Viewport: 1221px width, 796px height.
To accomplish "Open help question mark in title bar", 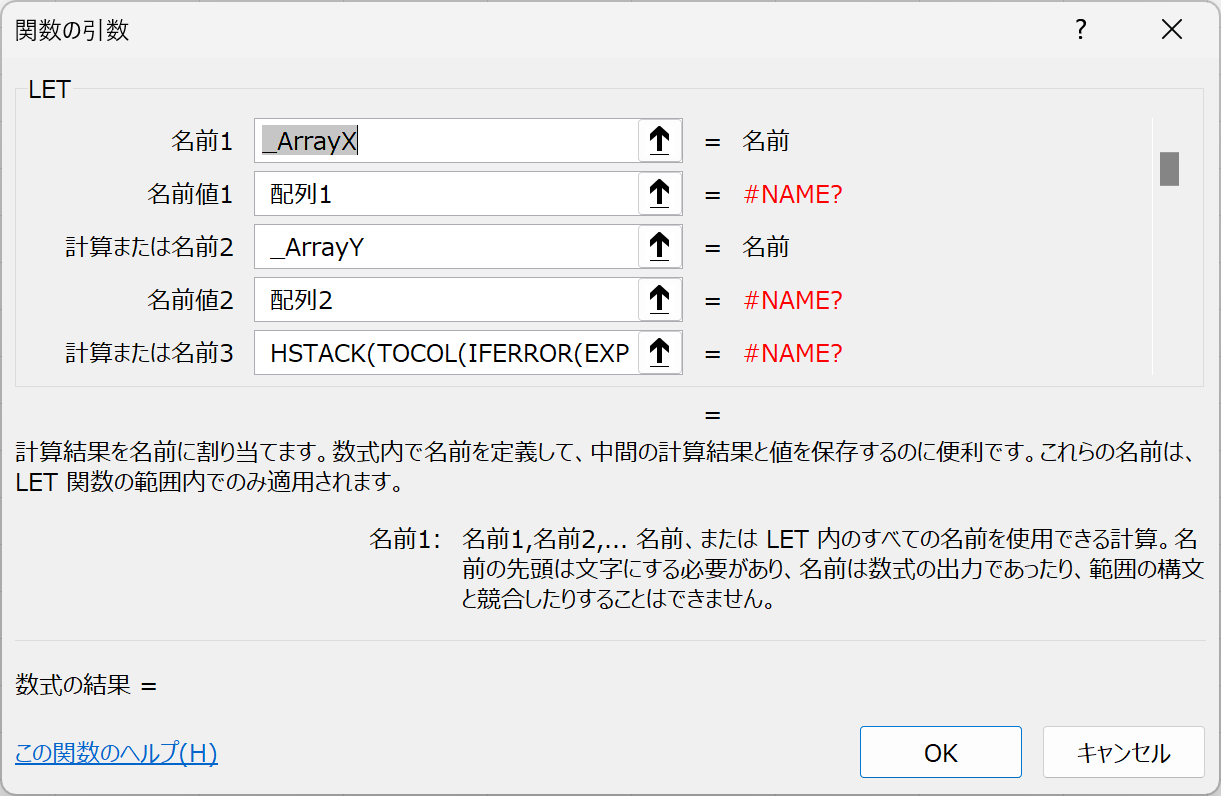I will (1080, 31).
